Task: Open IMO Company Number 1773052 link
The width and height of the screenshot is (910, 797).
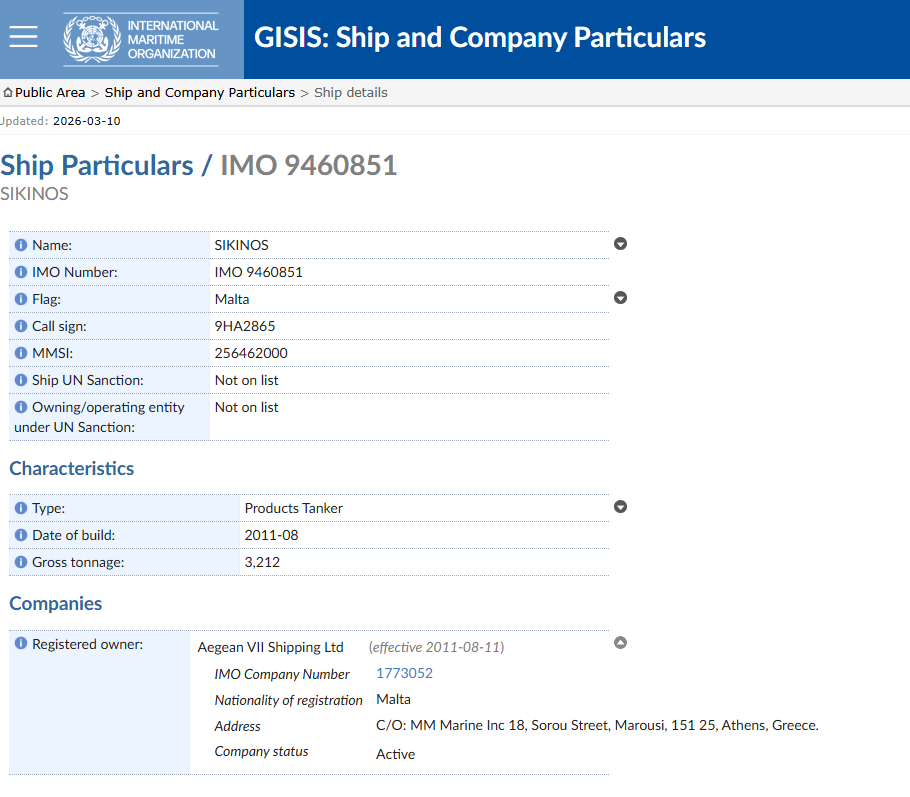Action: pyautogui.click(x=404, y=673)
